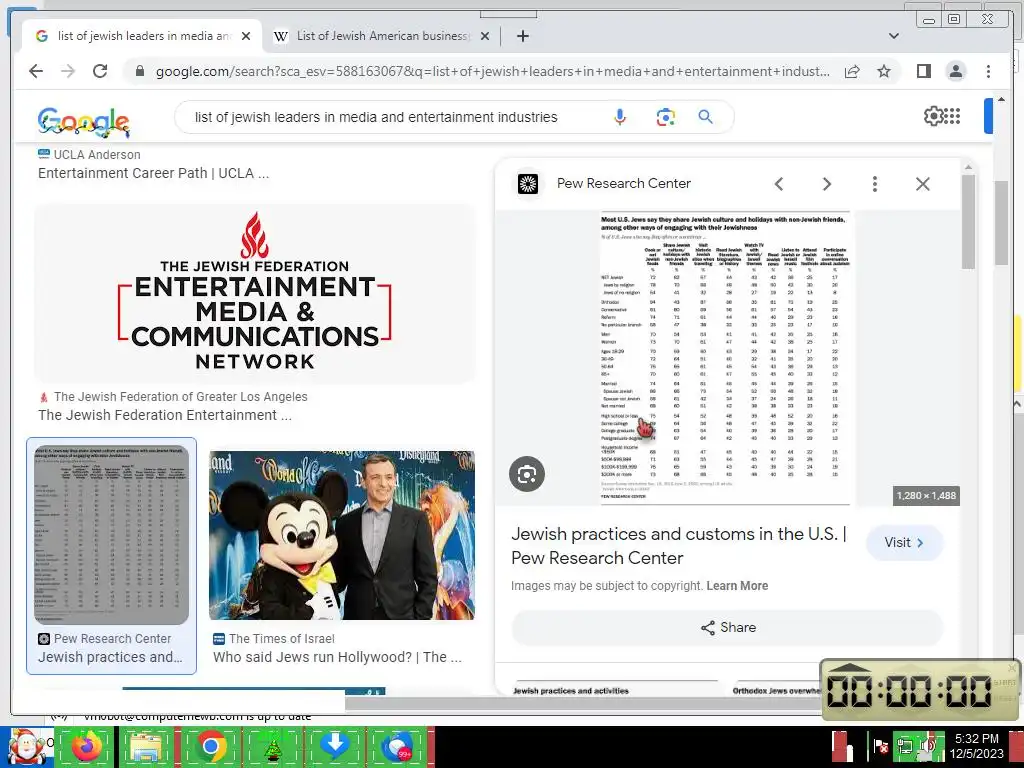Image resolution: width=1024 pixels, height=768 pixels.
Task: Switch to the List of Jewish American business tab
Action: pyautogui.click(x=382, y=36)
